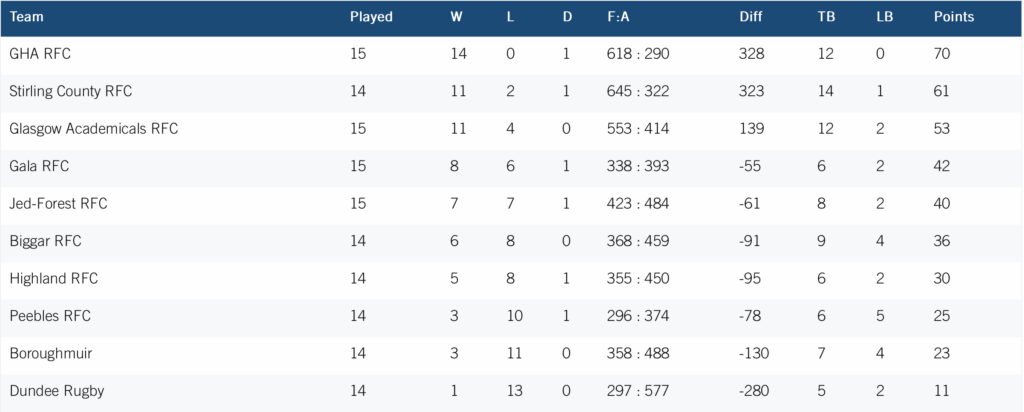
Task: Click the Highland RFC team name
Action: click(54, 279)
